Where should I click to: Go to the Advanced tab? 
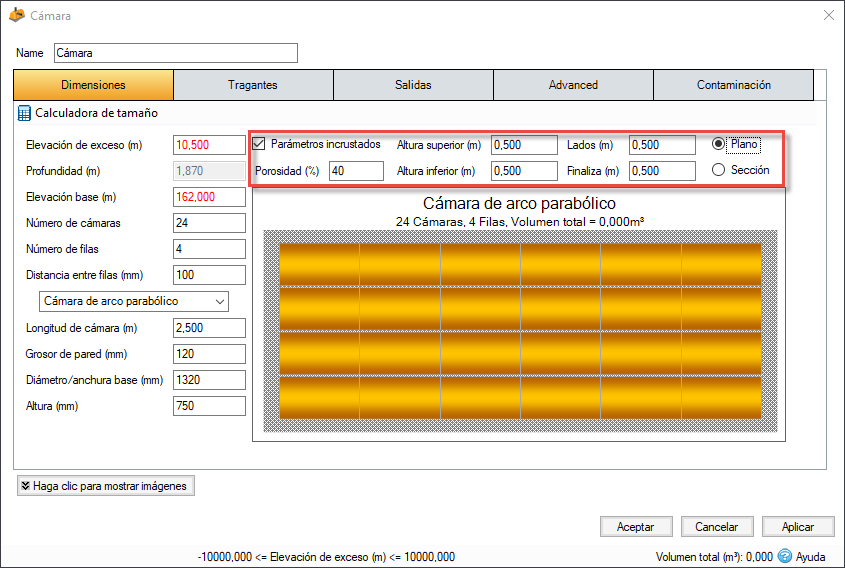point(573,85)
